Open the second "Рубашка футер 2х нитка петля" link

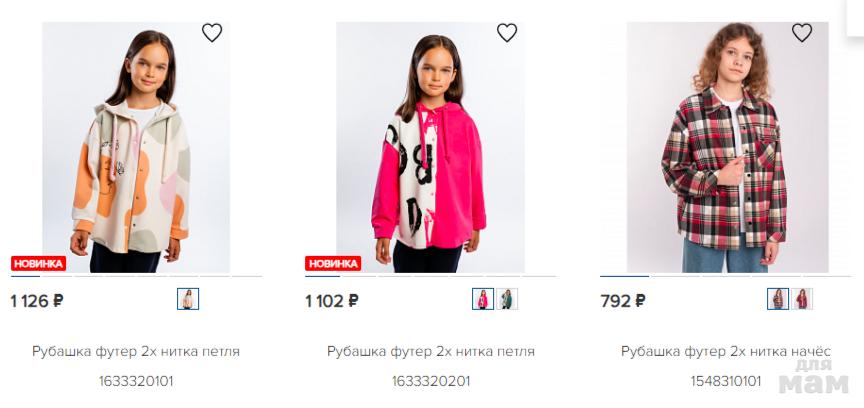tap(431, 351)
